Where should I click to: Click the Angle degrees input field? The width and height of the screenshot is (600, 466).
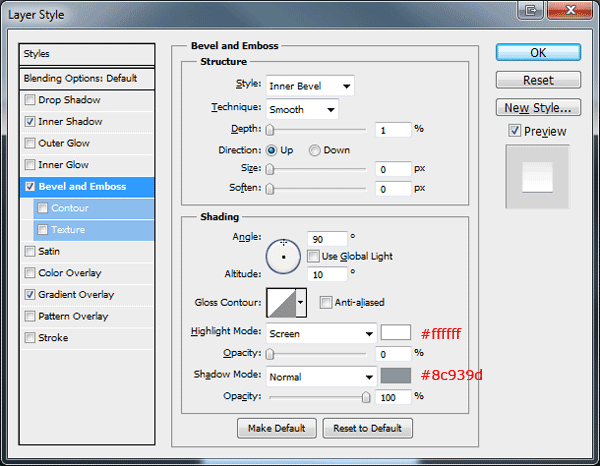327,239
